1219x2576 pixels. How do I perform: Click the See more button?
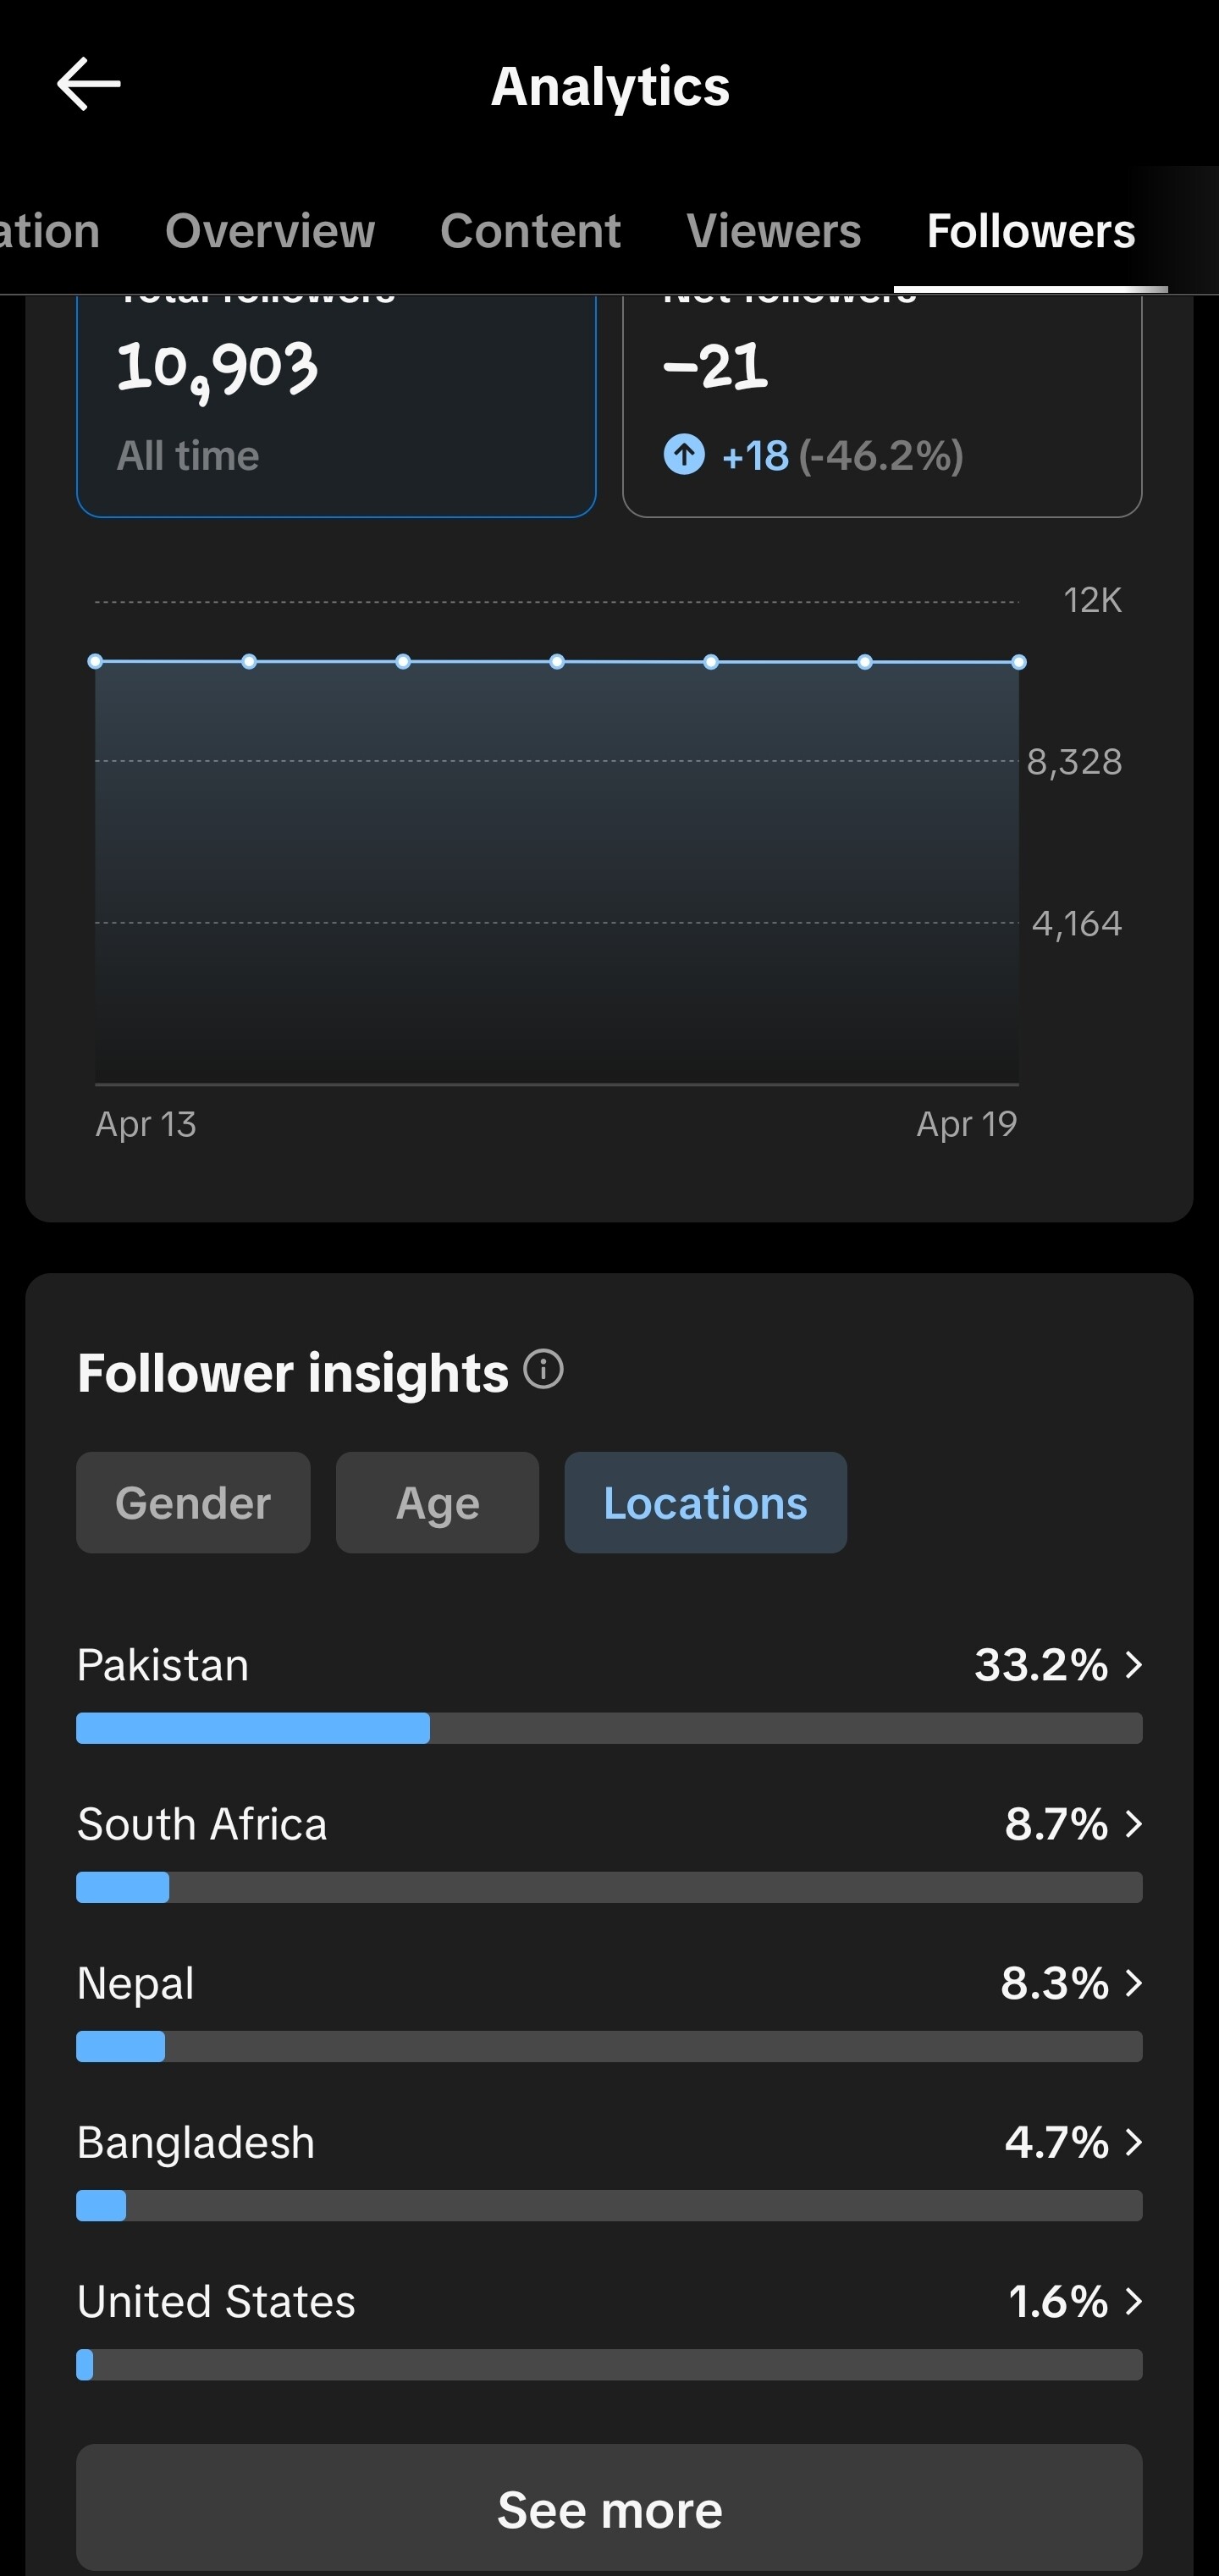click(x=609, y=2508)
